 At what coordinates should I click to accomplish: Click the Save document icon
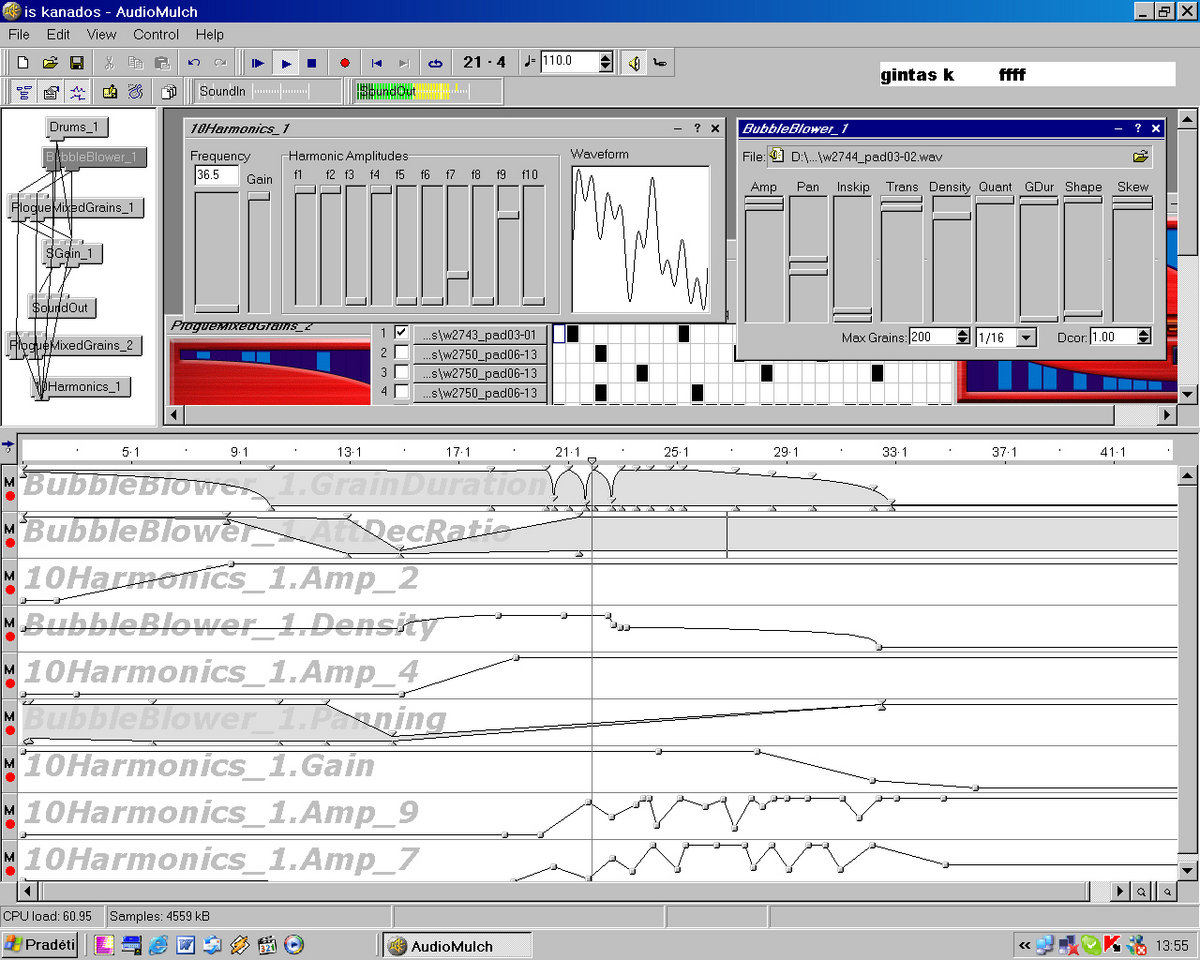tap(76, 63)
